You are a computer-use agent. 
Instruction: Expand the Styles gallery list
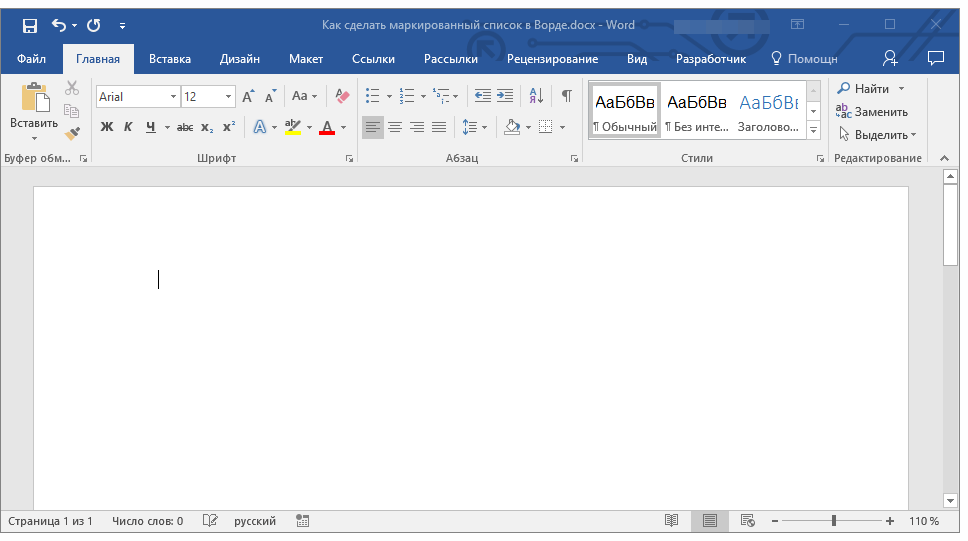pyautogui.click(x=813, y=131)
